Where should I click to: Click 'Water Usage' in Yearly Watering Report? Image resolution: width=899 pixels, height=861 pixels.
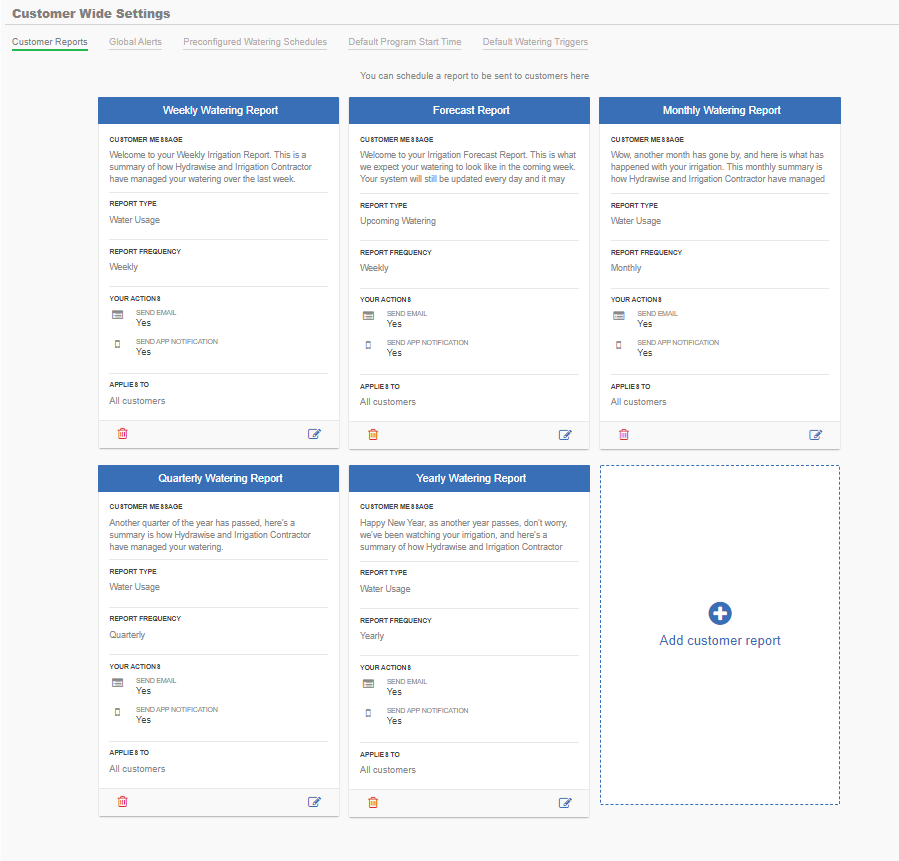pos(385,589)
